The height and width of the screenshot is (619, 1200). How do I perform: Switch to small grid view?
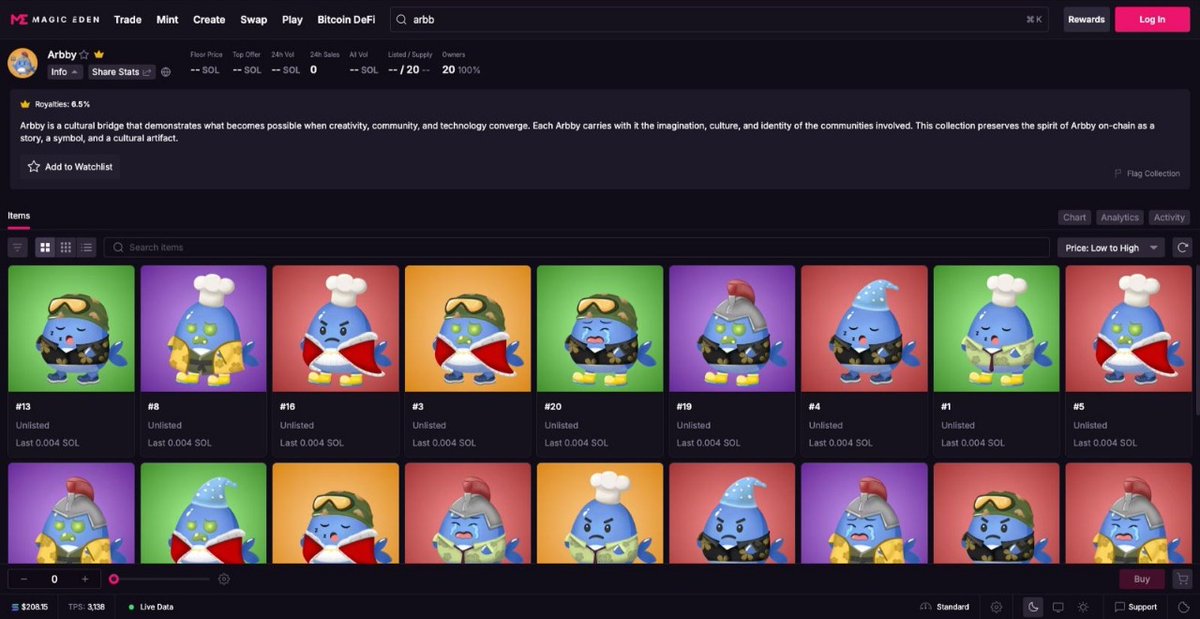[x=66, y=247]
